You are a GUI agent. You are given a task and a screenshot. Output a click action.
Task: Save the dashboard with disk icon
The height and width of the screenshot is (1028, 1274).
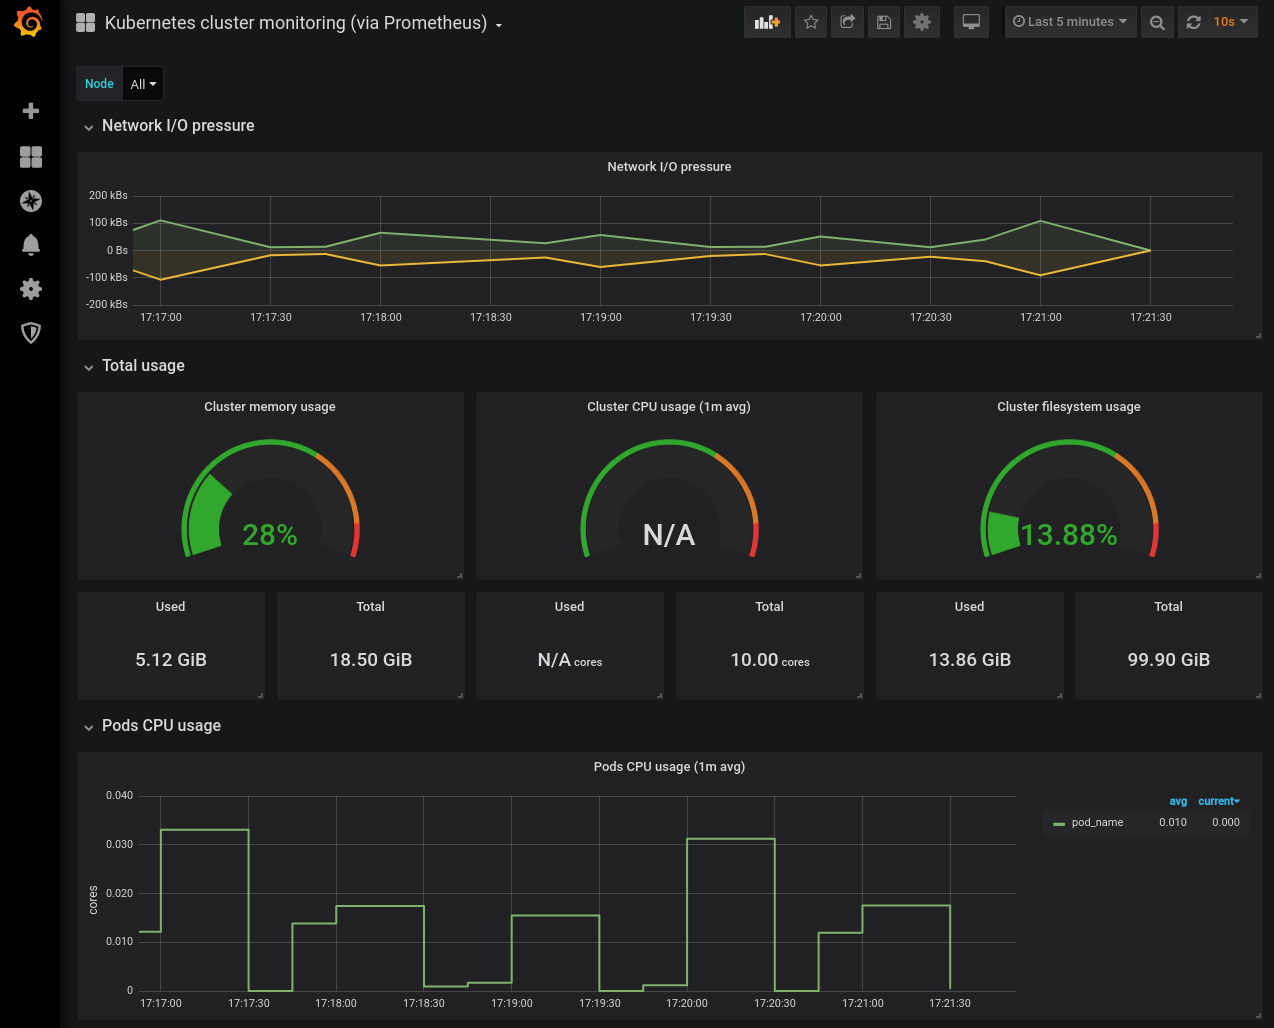884,22
